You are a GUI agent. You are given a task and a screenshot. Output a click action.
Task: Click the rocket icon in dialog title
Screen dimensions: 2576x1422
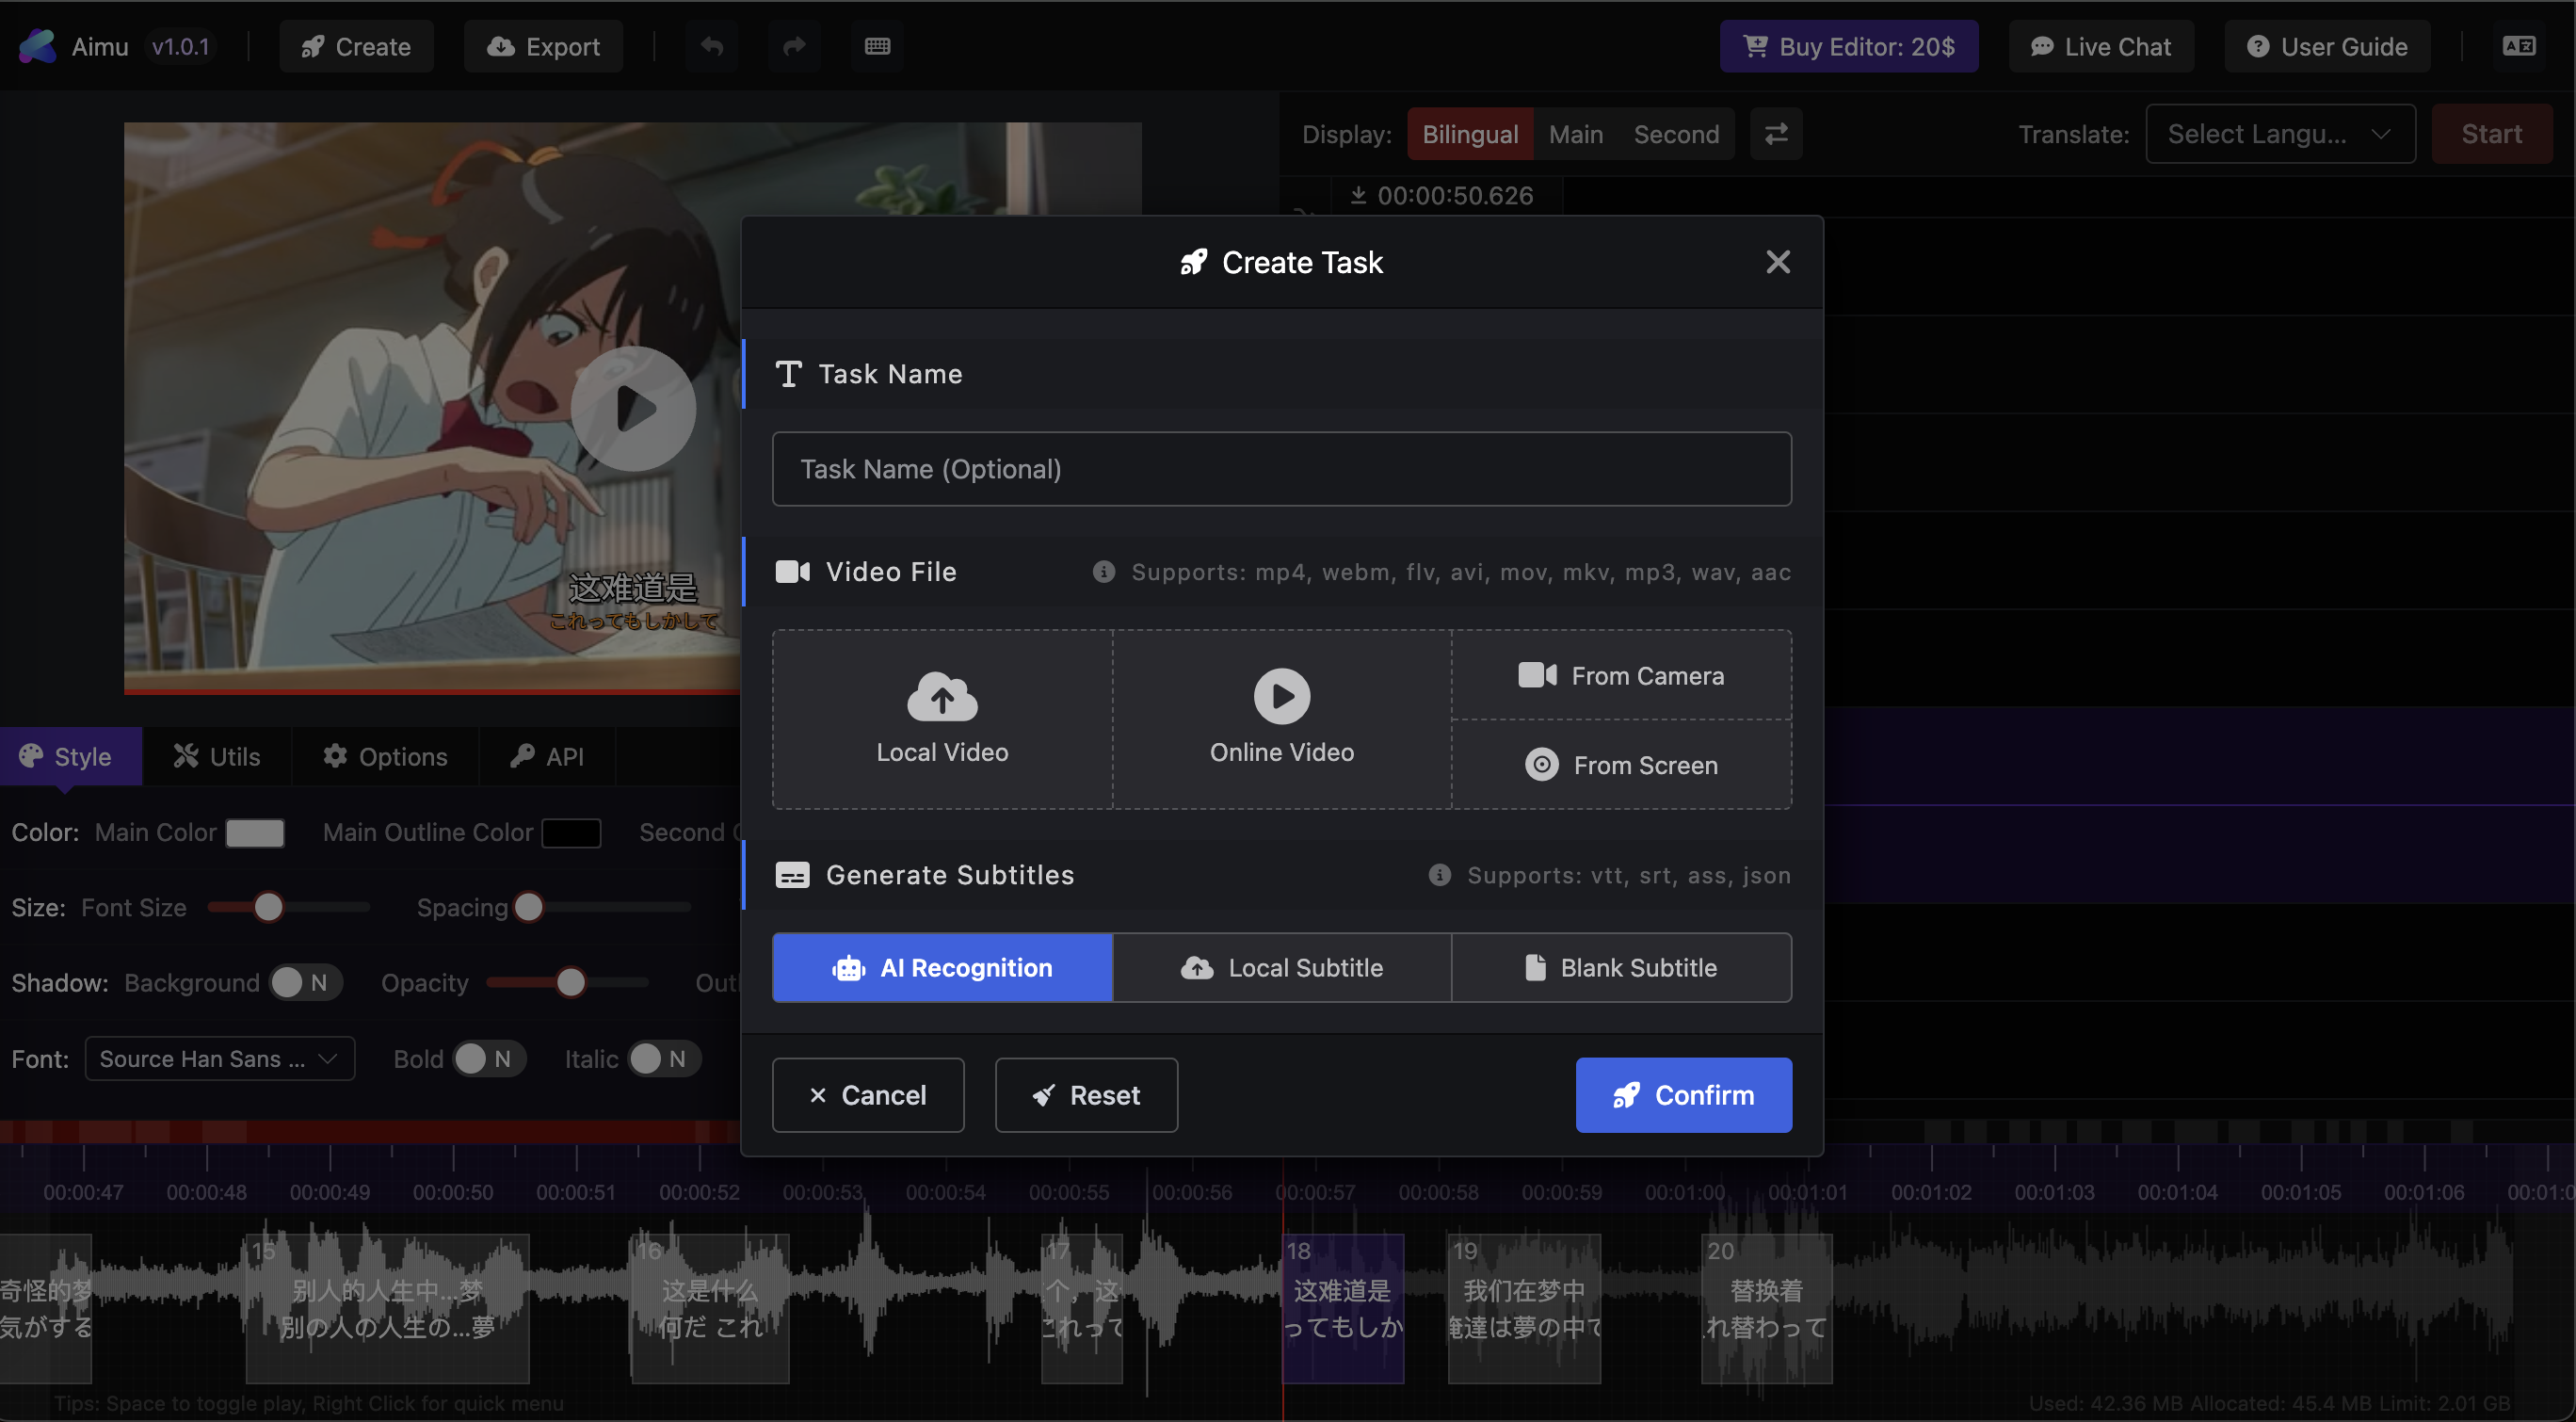click(x=1193, y=262)
